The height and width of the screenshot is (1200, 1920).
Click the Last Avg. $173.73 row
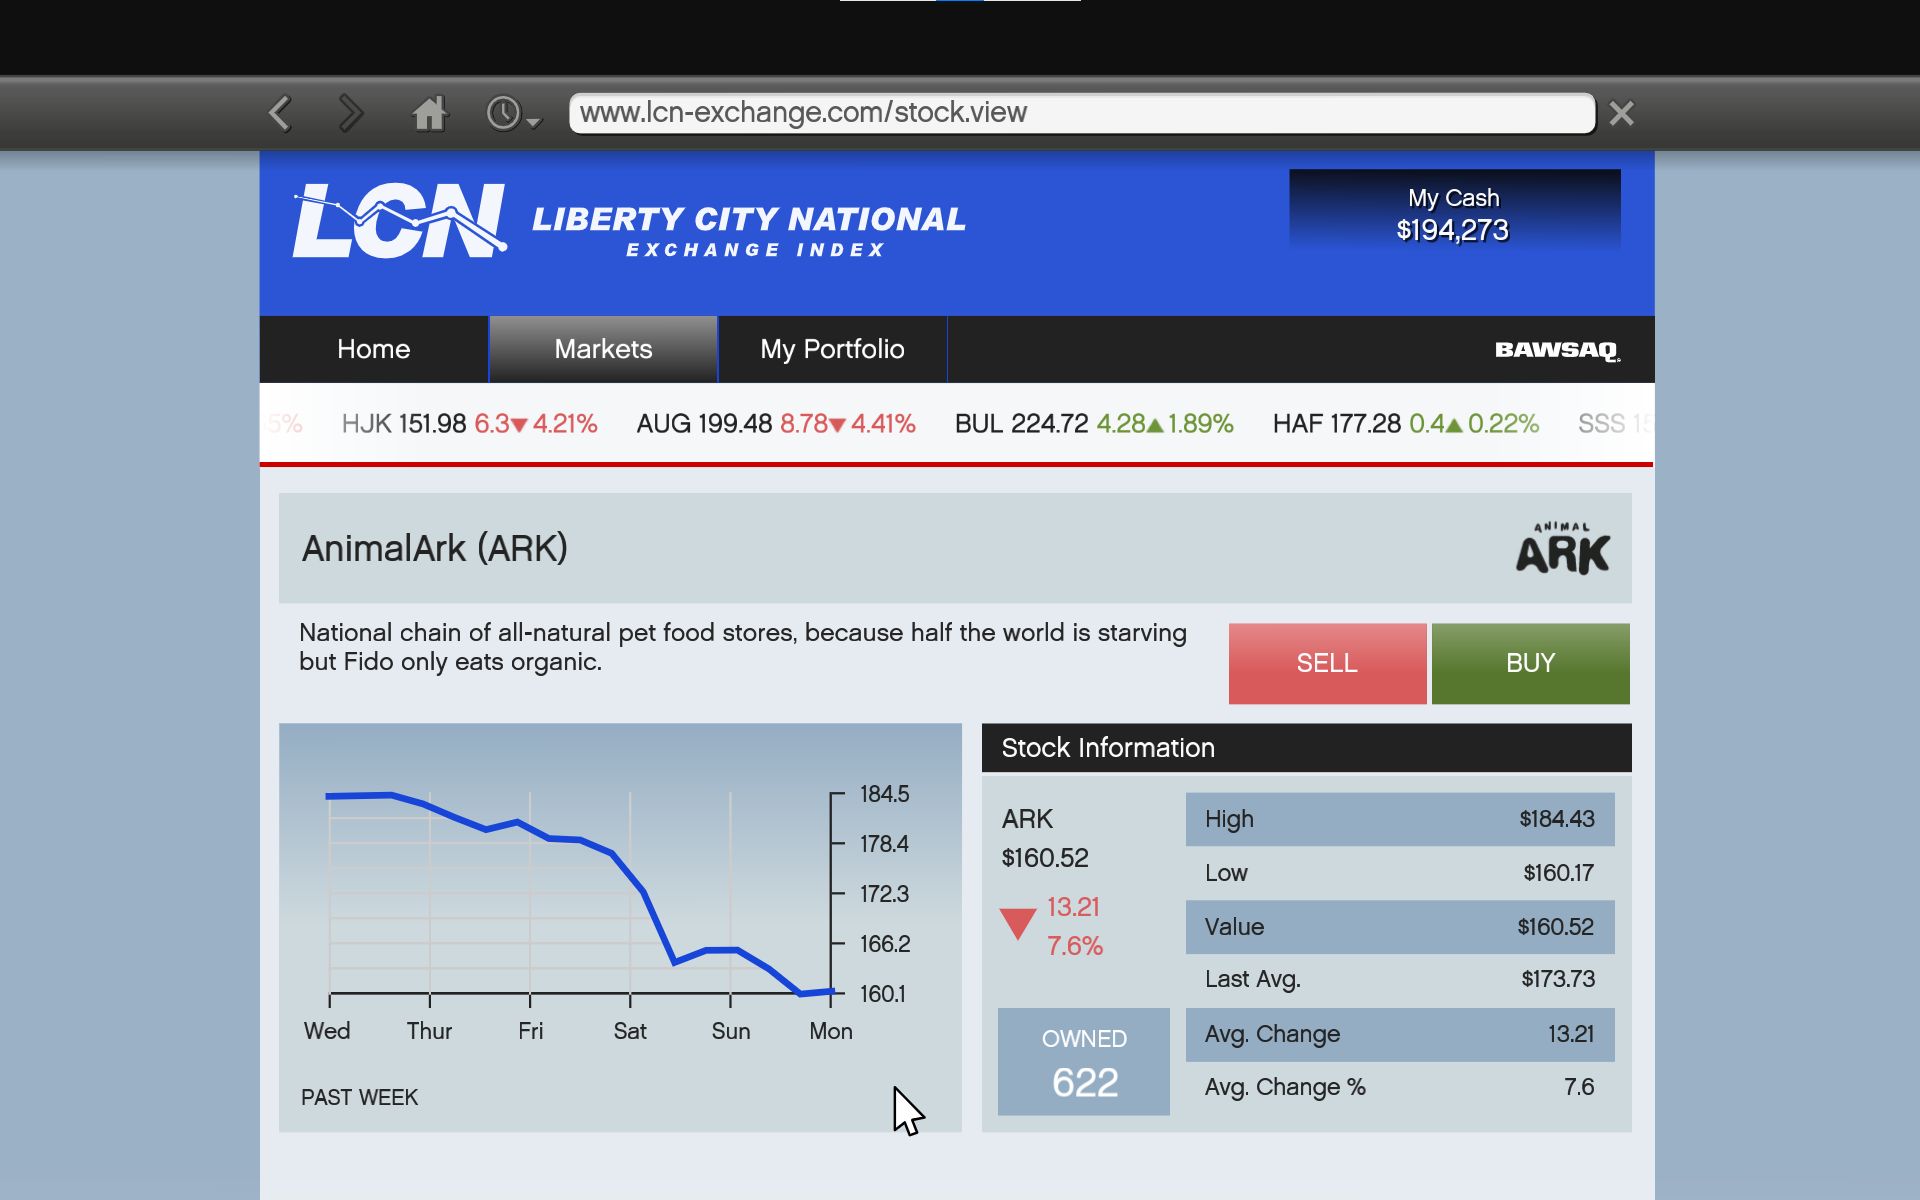point(1399,979)
